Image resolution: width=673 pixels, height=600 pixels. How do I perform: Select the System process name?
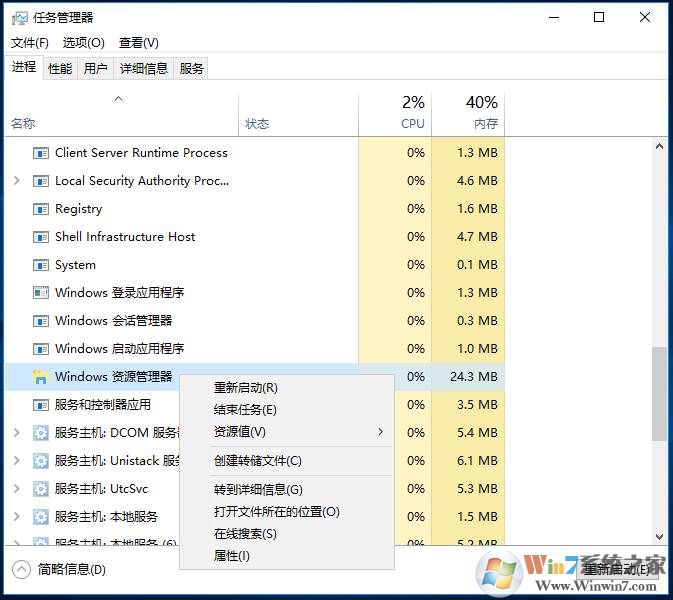[x=75, y=265]
